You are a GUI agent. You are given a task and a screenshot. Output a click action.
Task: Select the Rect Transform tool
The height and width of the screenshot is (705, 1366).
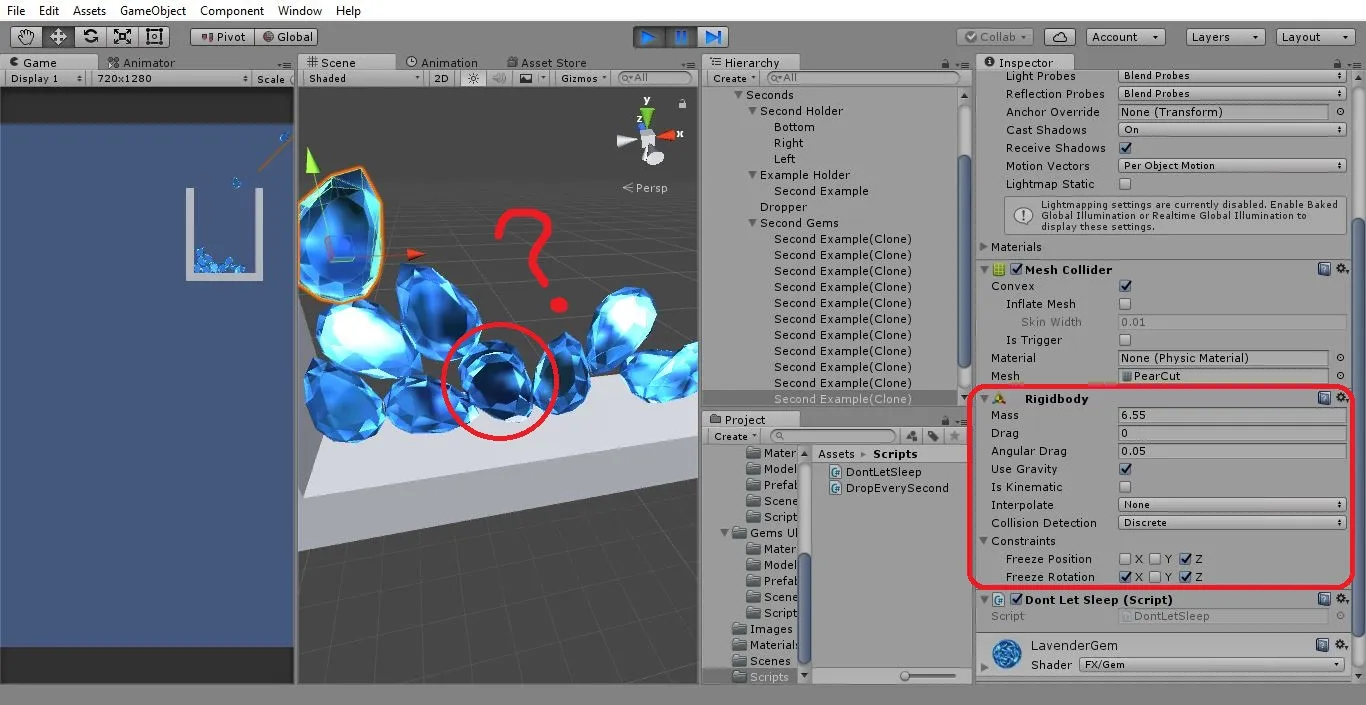point(155,37)
